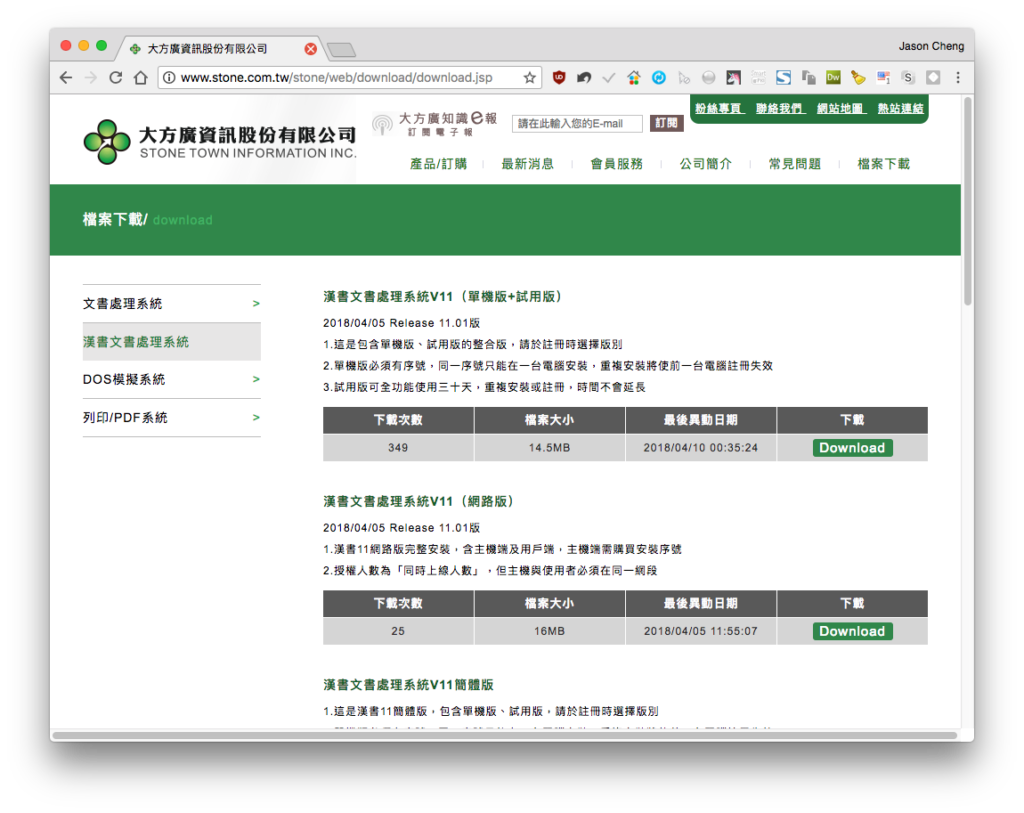
Task: Click the broom cleaner extension icon
Action: (858, 78)
